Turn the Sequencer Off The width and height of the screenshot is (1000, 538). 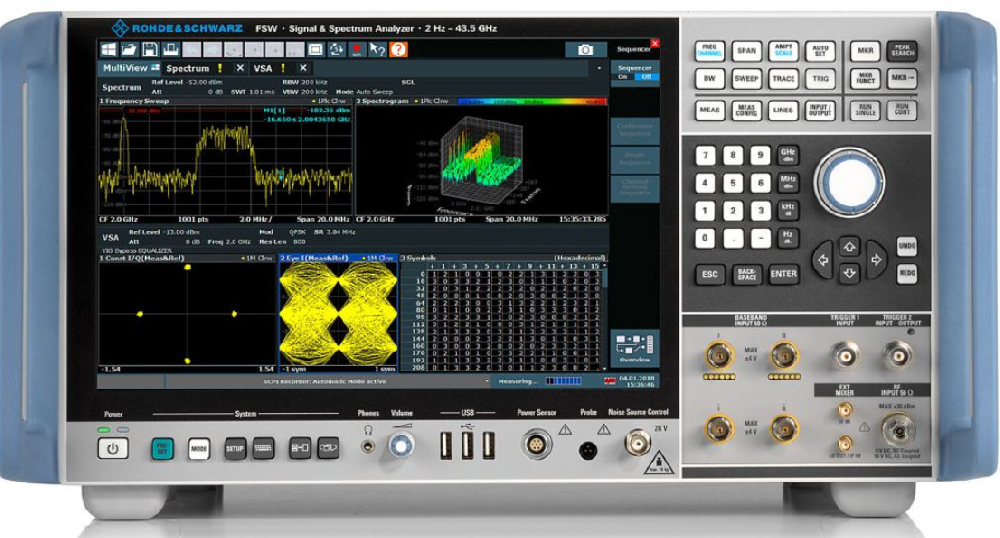point(646,76)
